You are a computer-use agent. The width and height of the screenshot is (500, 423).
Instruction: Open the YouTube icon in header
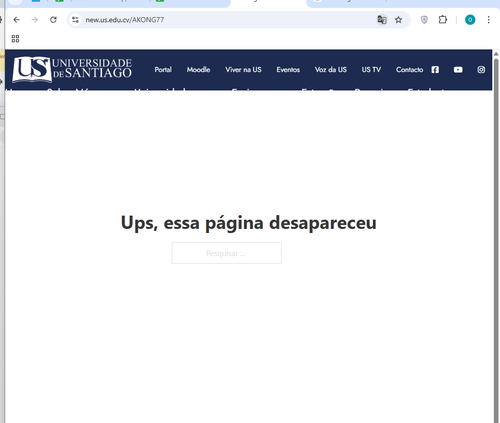pyautogui.click(x=458, y=70)
